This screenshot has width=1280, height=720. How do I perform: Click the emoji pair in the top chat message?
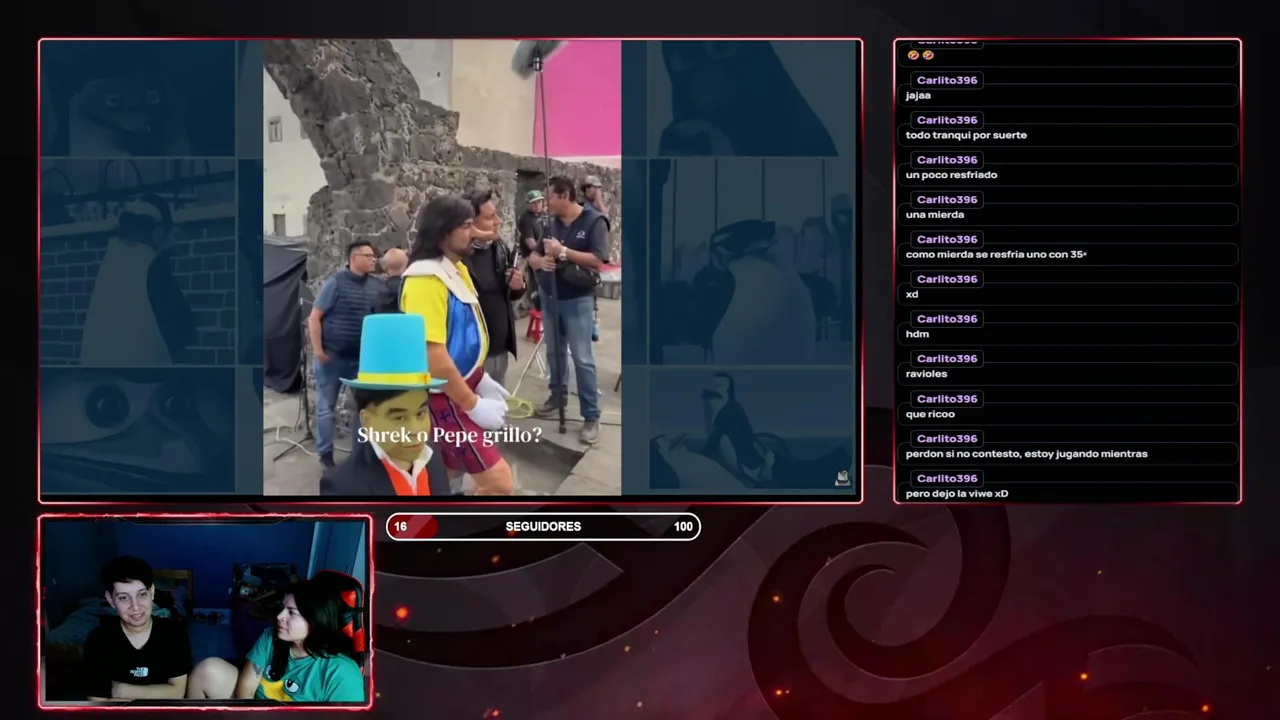click(920, 55)
